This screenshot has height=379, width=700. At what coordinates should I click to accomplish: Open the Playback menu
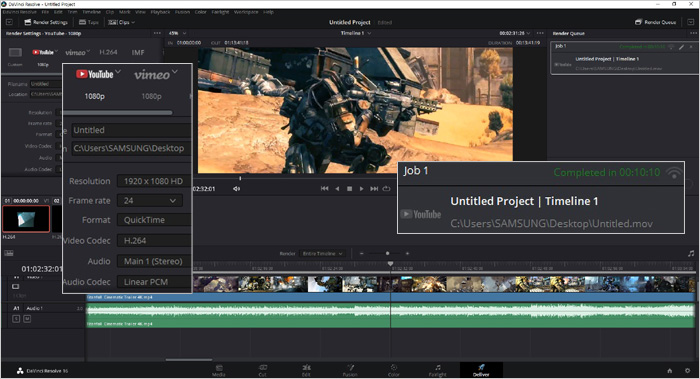click(x=160, y=12)
